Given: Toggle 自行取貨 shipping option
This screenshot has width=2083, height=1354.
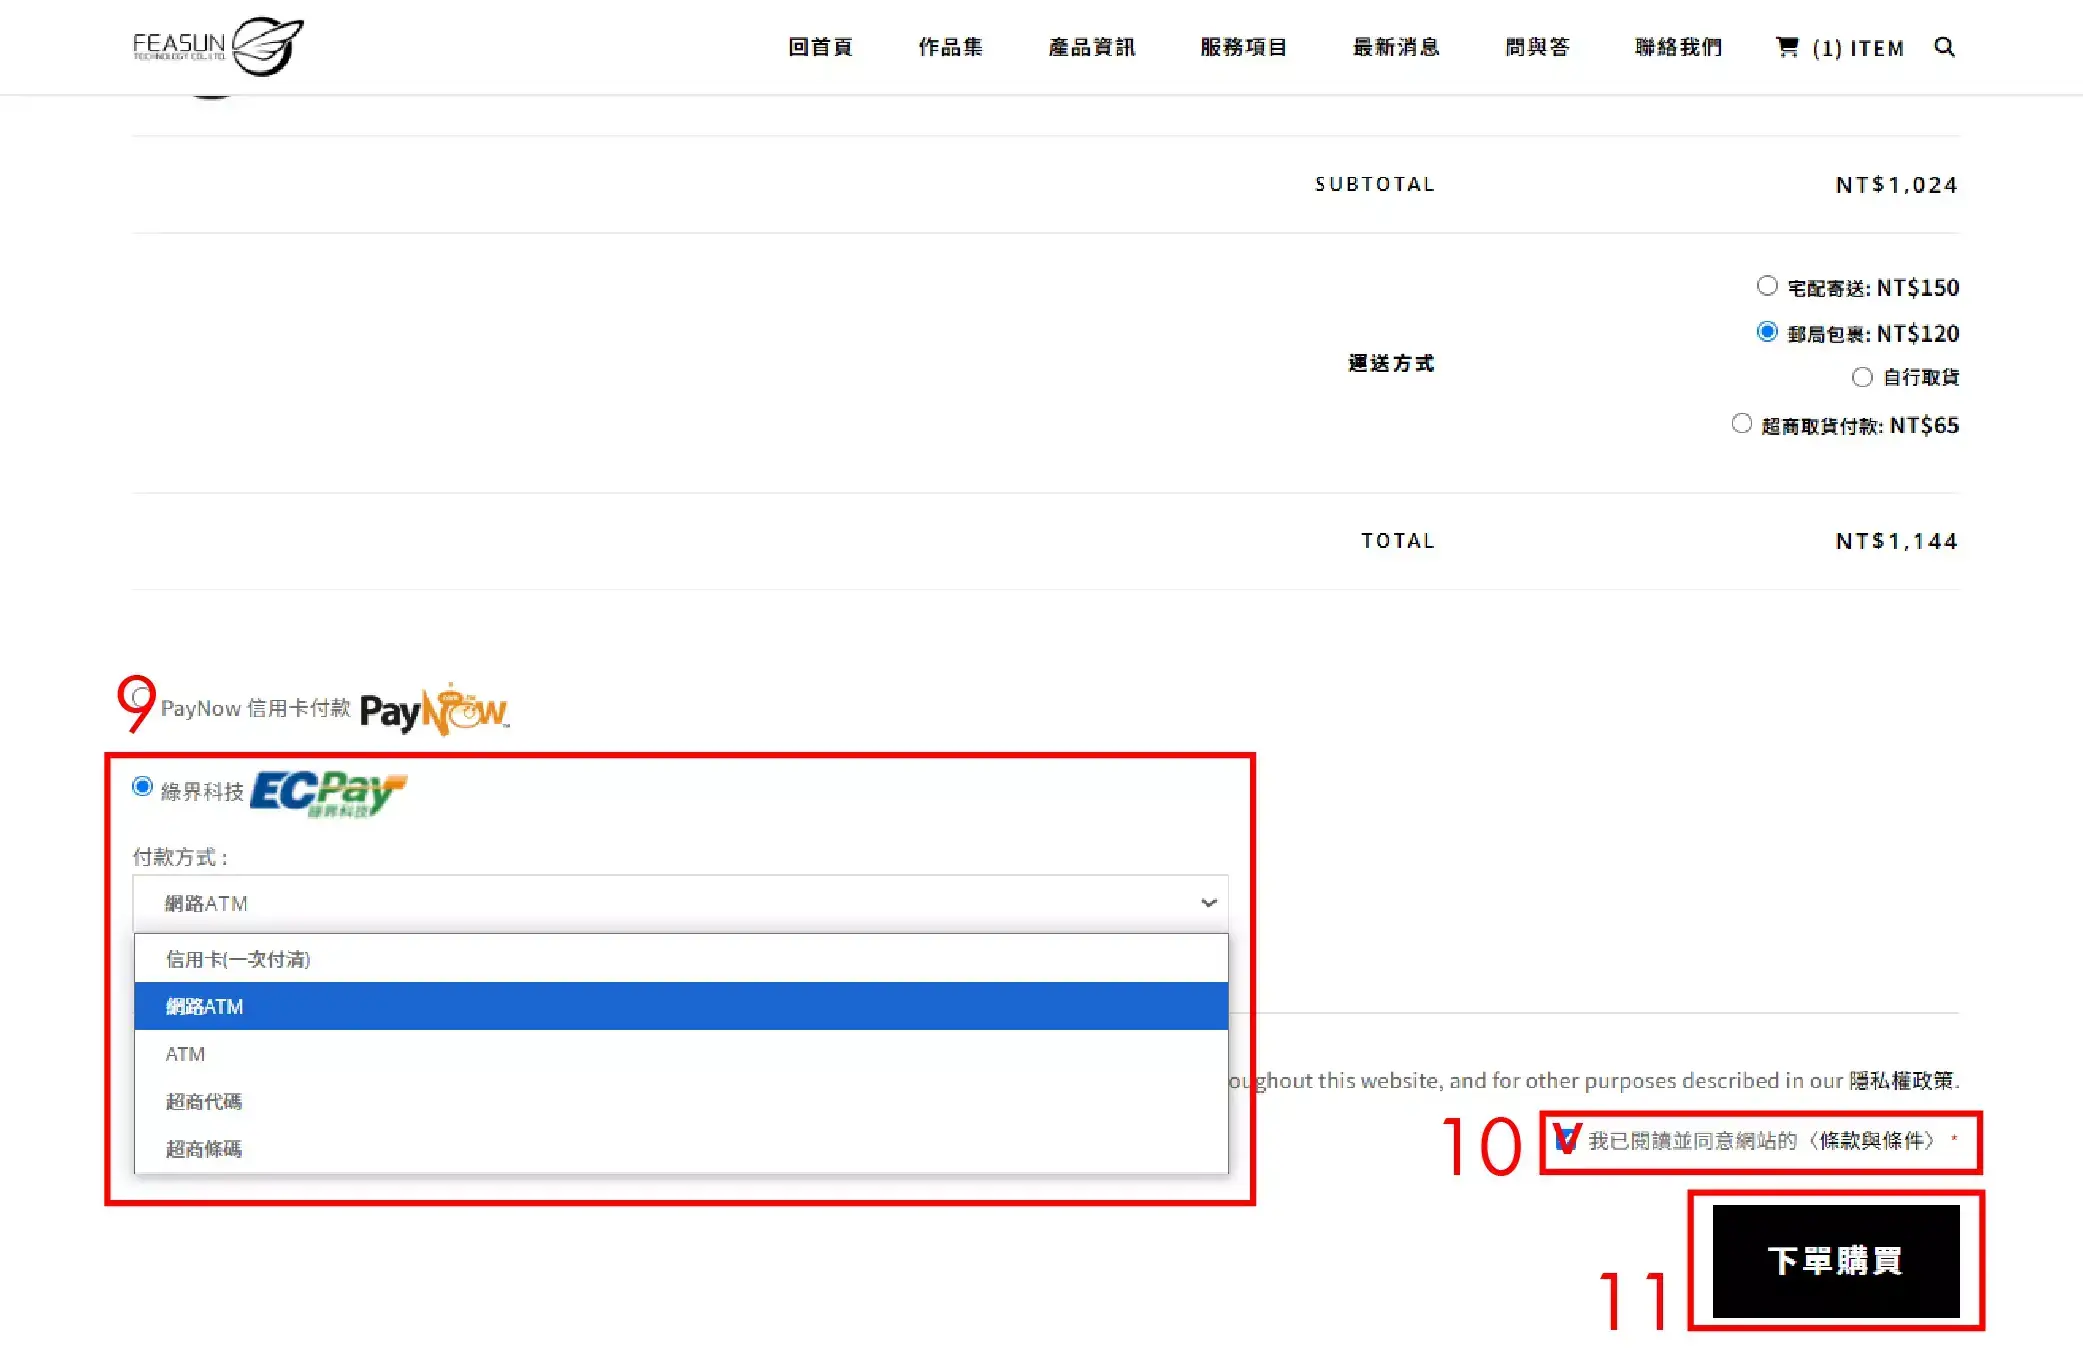Looking at the screenshot, I should tap(1860, 376).
